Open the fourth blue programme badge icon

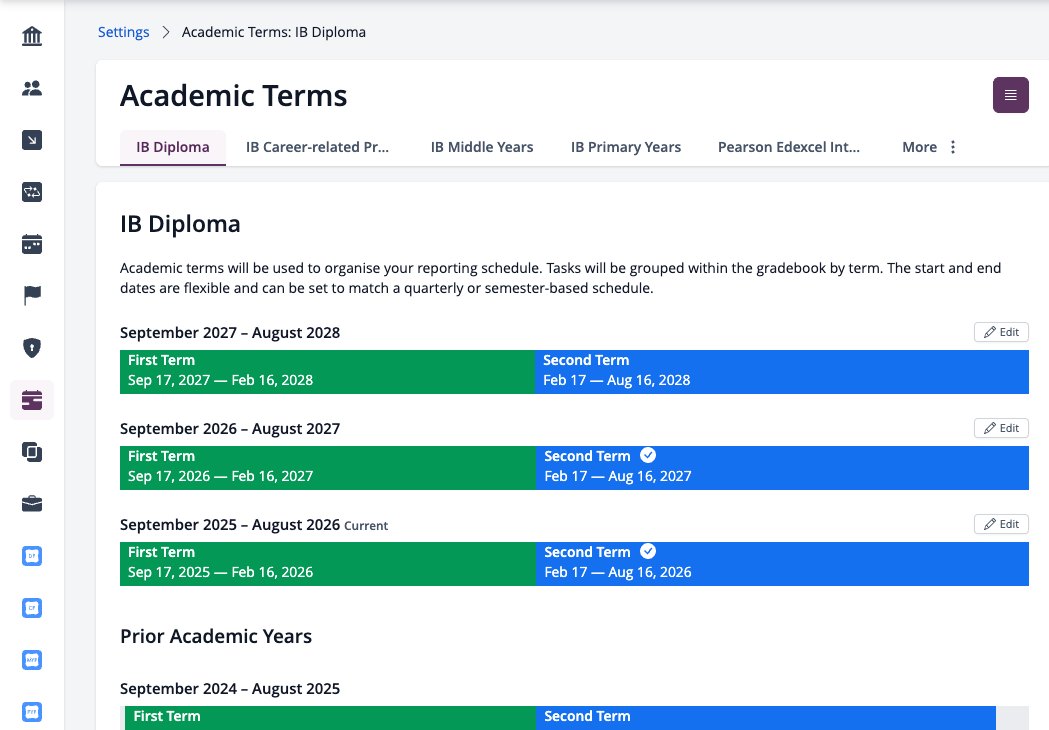[31, 712]
